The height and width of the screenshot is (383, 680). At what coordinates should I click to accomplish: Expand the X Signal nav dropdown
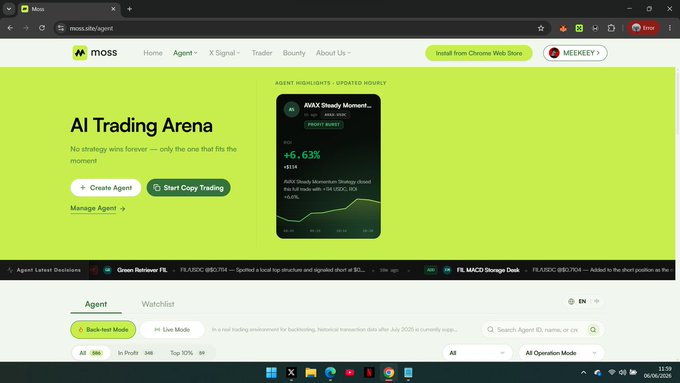[224, 53]
